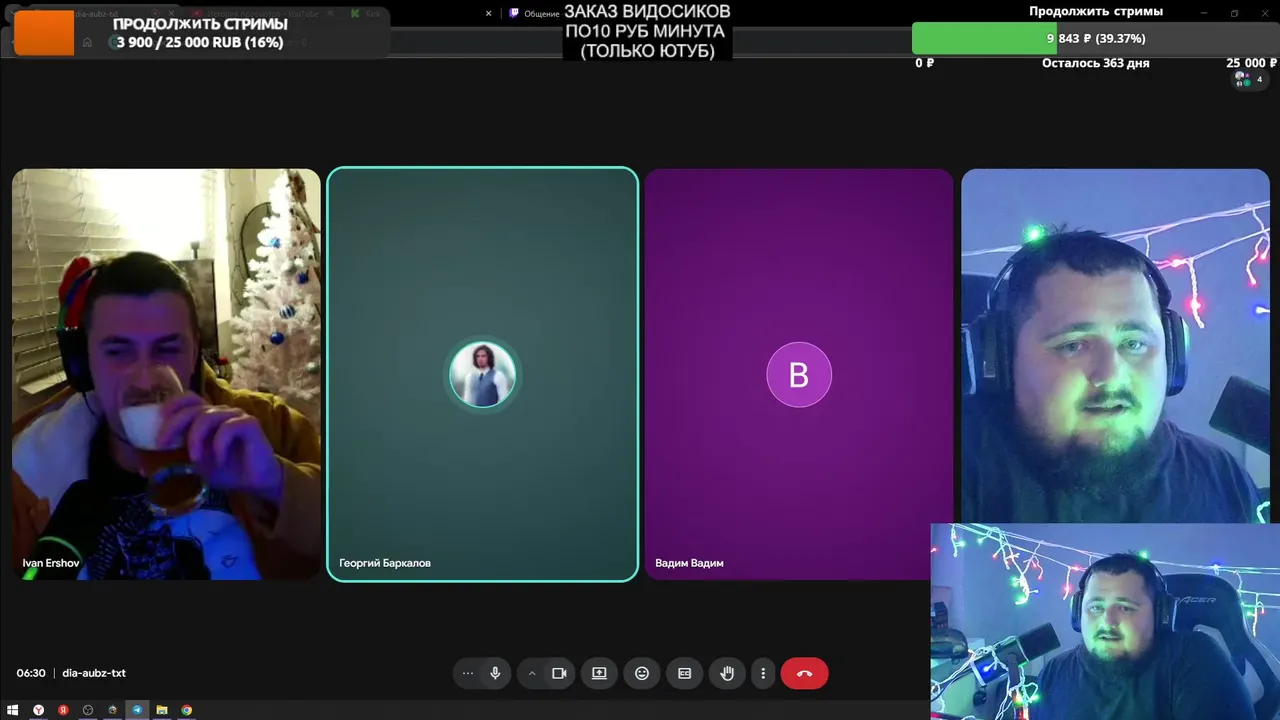Open the Windows Start menu
Image resolution: width=1280 pixels, height=720 pixels.
tap(13, 710)
